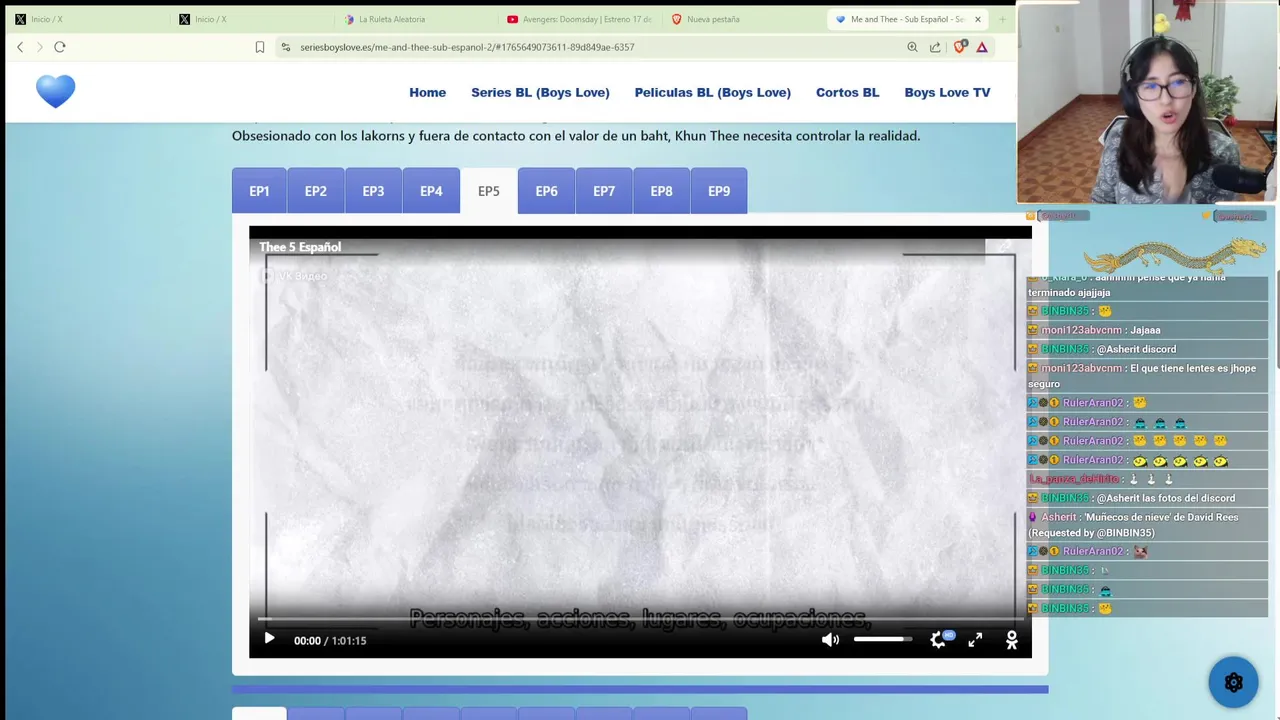Switch to La Ruleta Aleatoria tab
This screenshot has height=720, width=1280.
click(x=415, y=19)
